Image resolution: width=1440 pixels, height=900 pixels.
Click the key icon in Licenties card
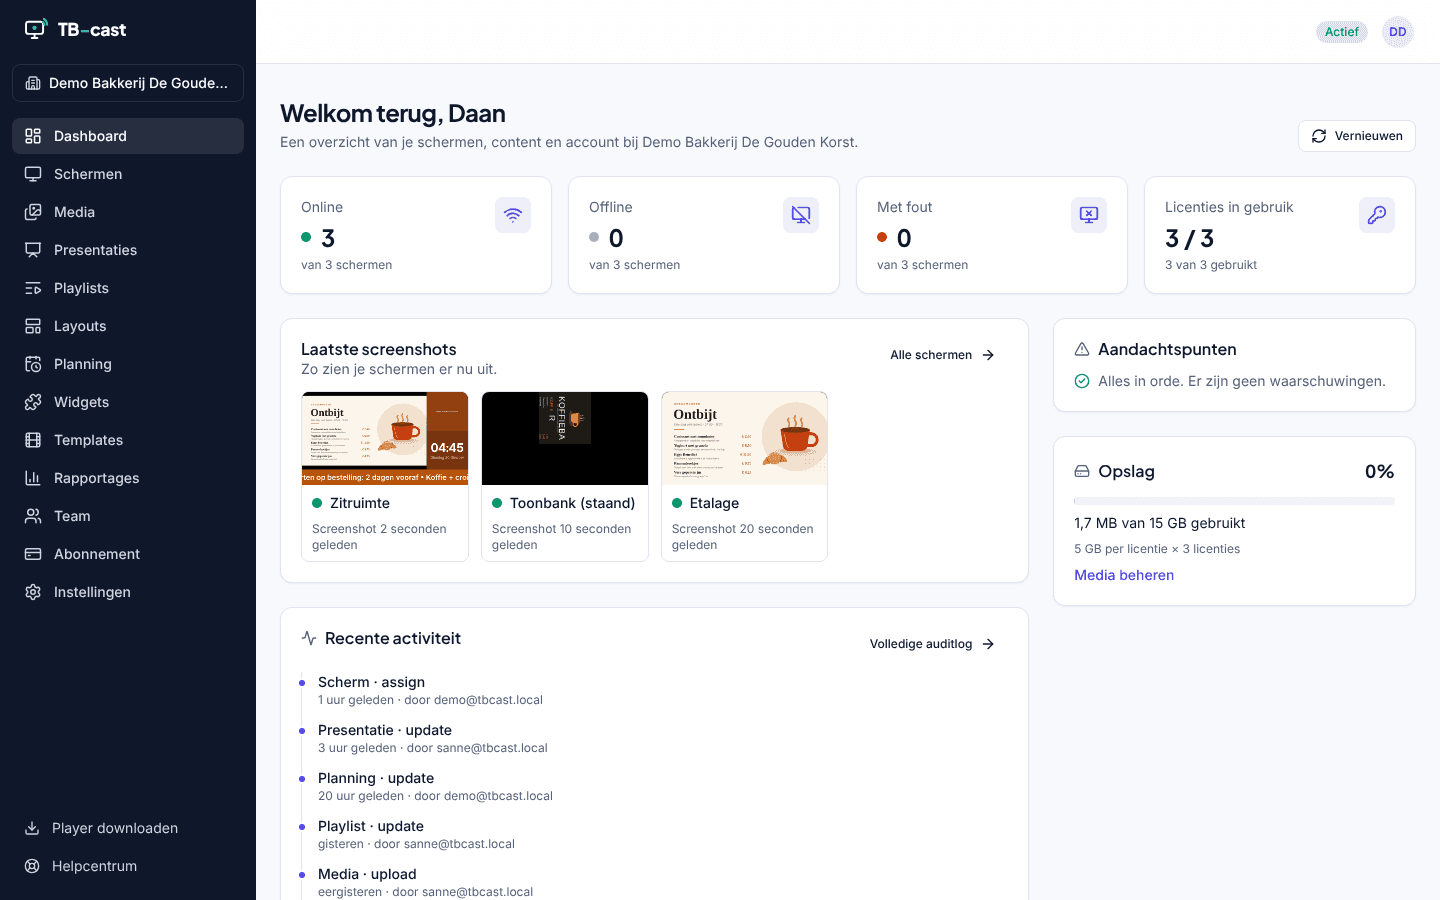click(x=1377, y=215)
